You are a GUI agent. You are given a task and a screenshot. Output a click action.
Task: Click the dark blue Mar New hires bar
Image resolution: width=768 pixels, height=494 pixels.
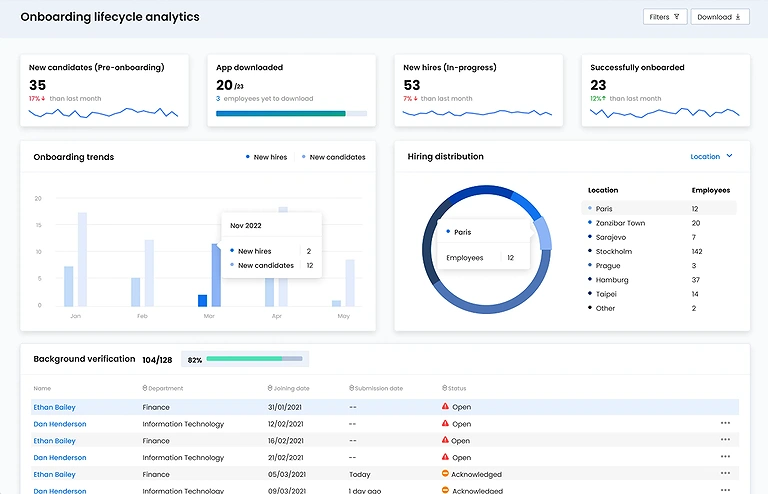pos(202,301)
